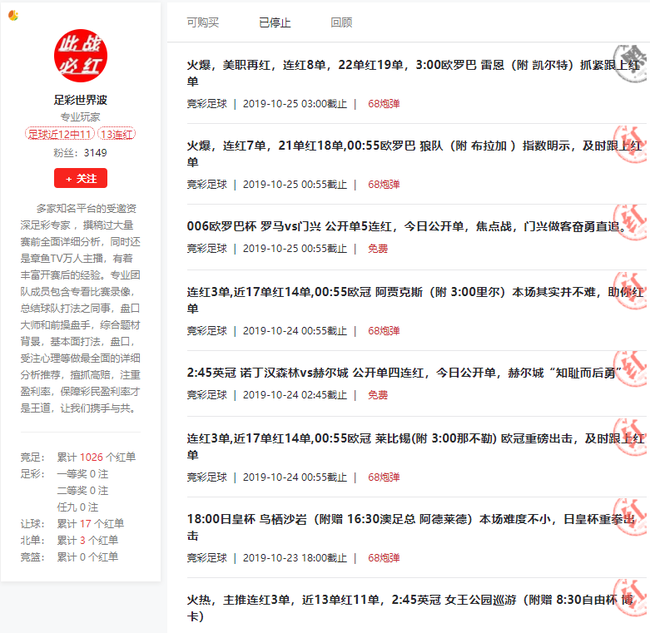Click the red 红 stamp on the 鸟栖沙岩 entry

pyautogui.click(x=631, y=517)
